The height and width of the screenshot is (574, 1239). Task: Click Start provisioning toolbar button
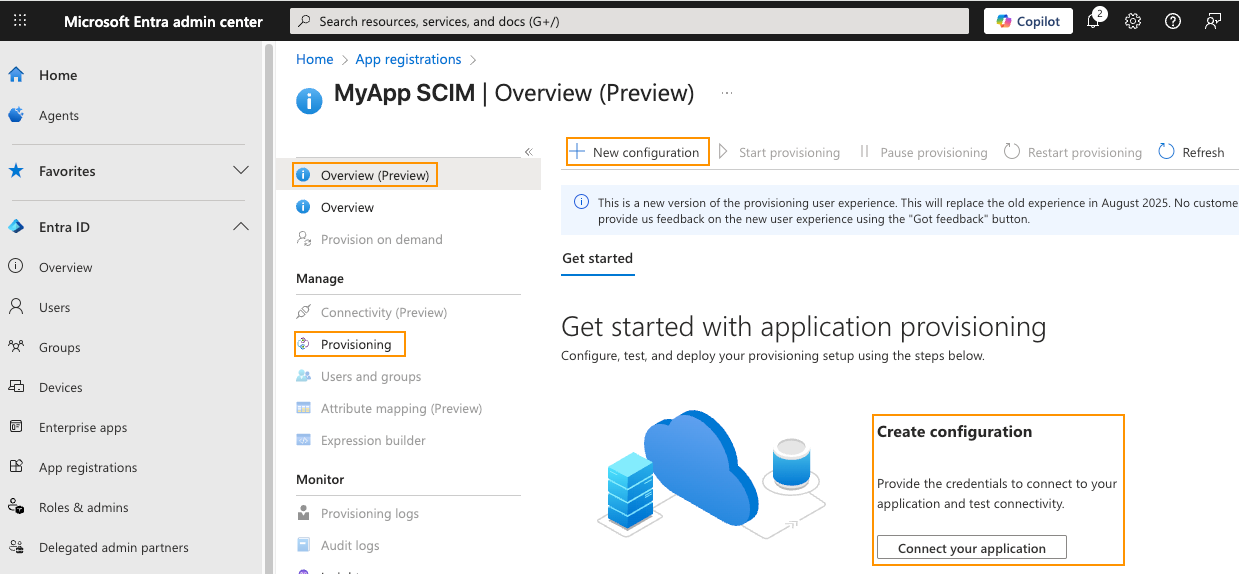[779, 152]
